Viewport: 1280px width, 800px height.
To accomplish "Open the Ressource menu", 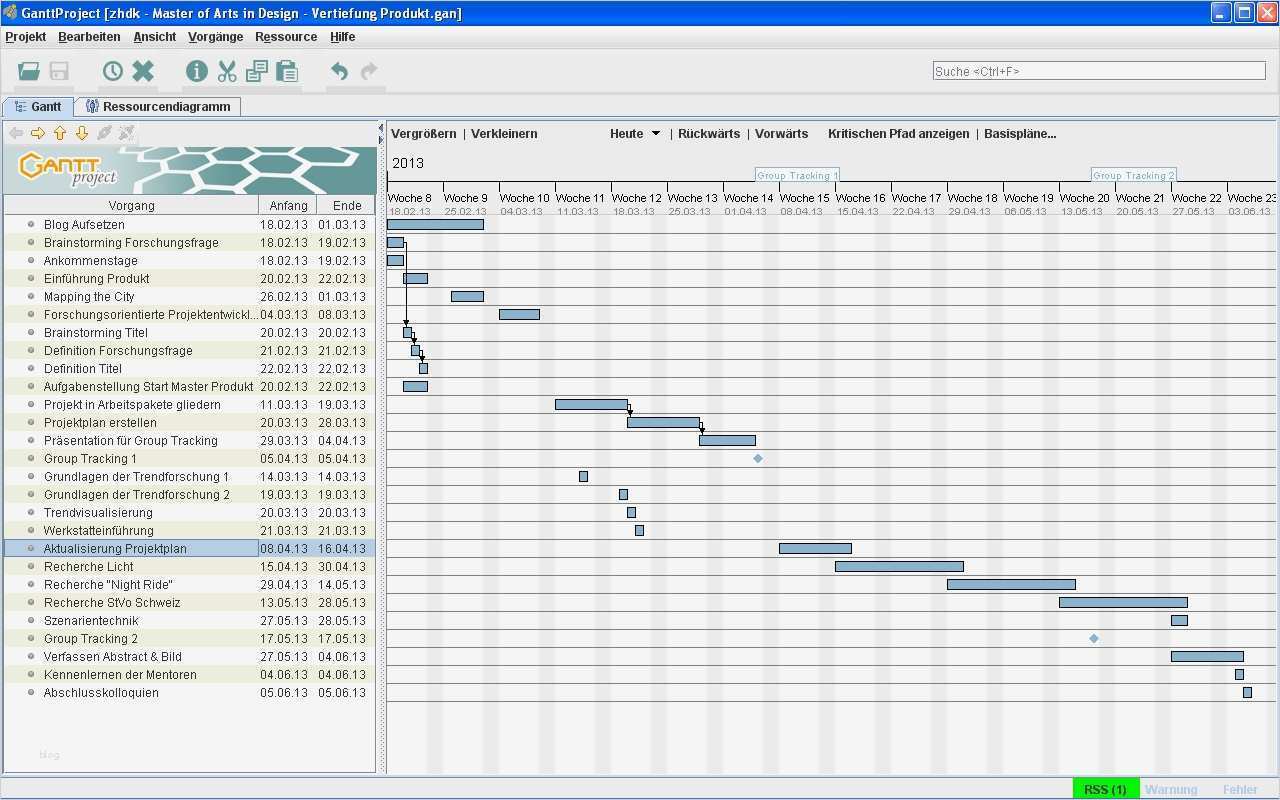I will [286, 37].
